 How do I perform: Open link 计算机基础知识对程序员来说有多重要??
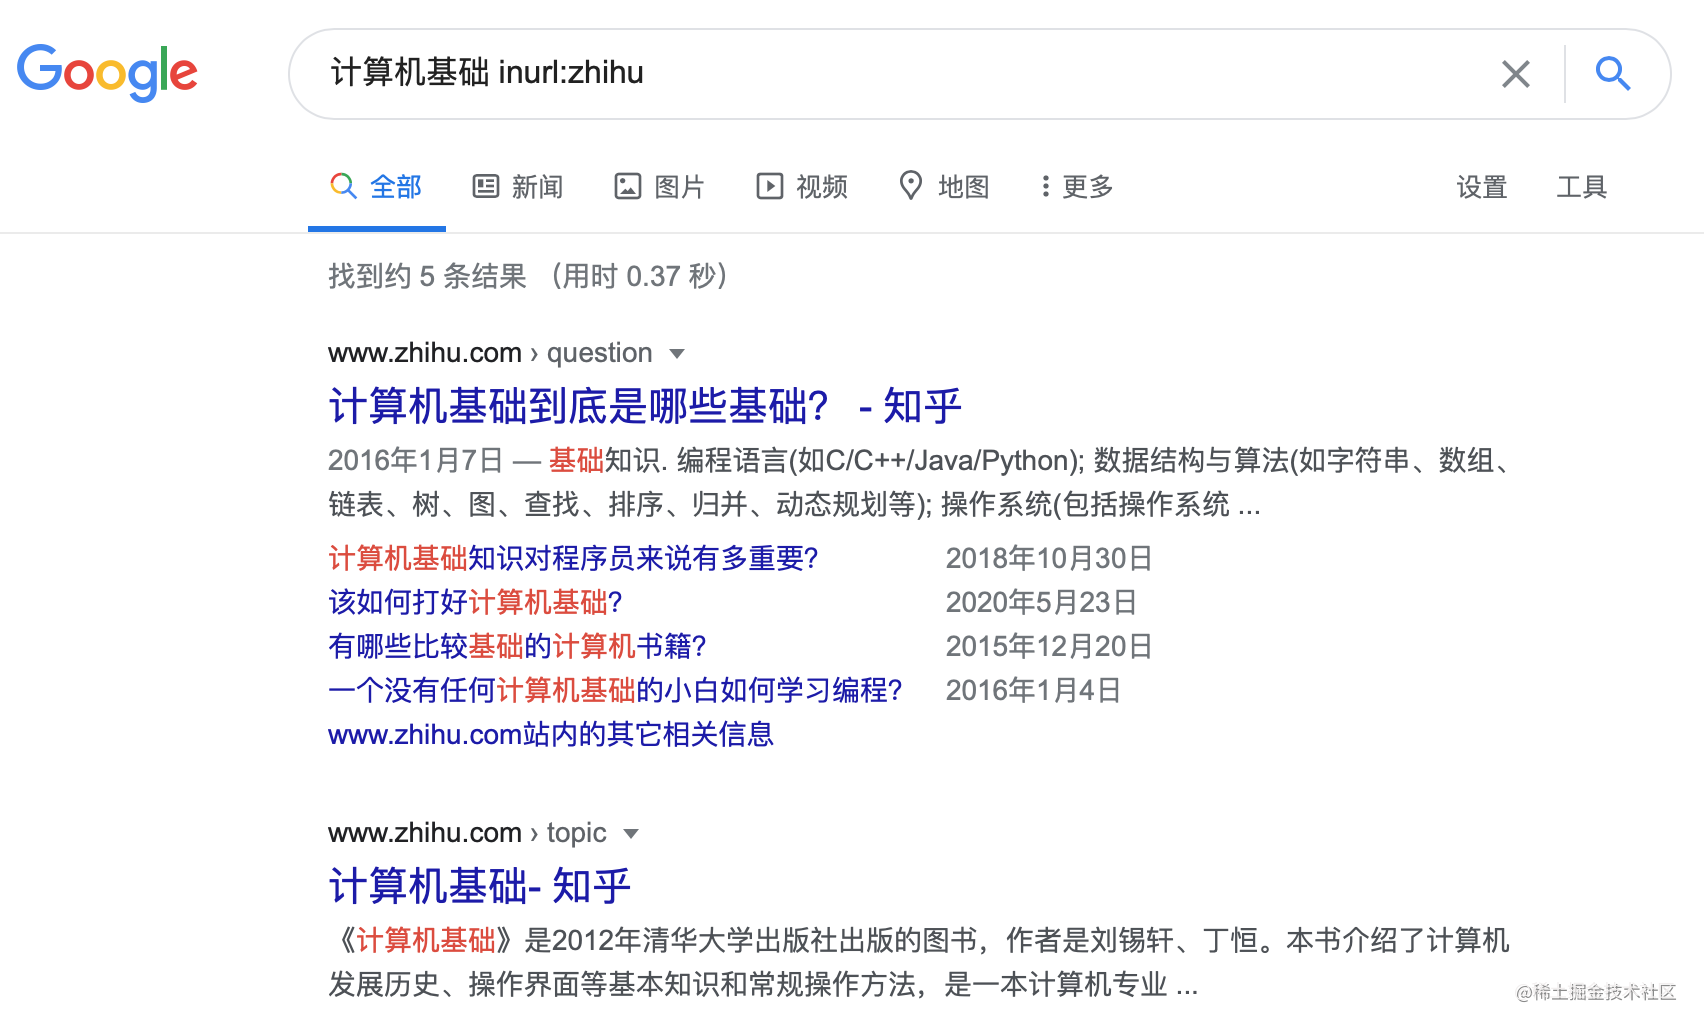[574, 558]
